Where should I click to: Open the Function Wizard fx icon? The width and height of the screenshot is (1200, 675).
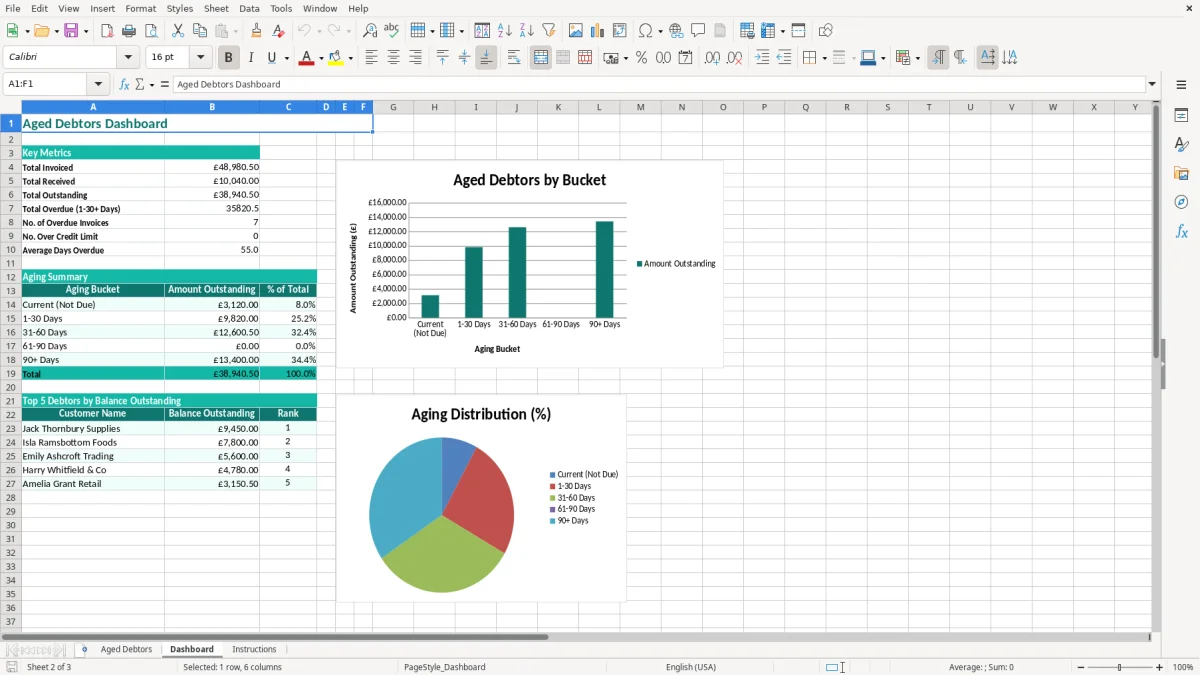pos(124,85)
